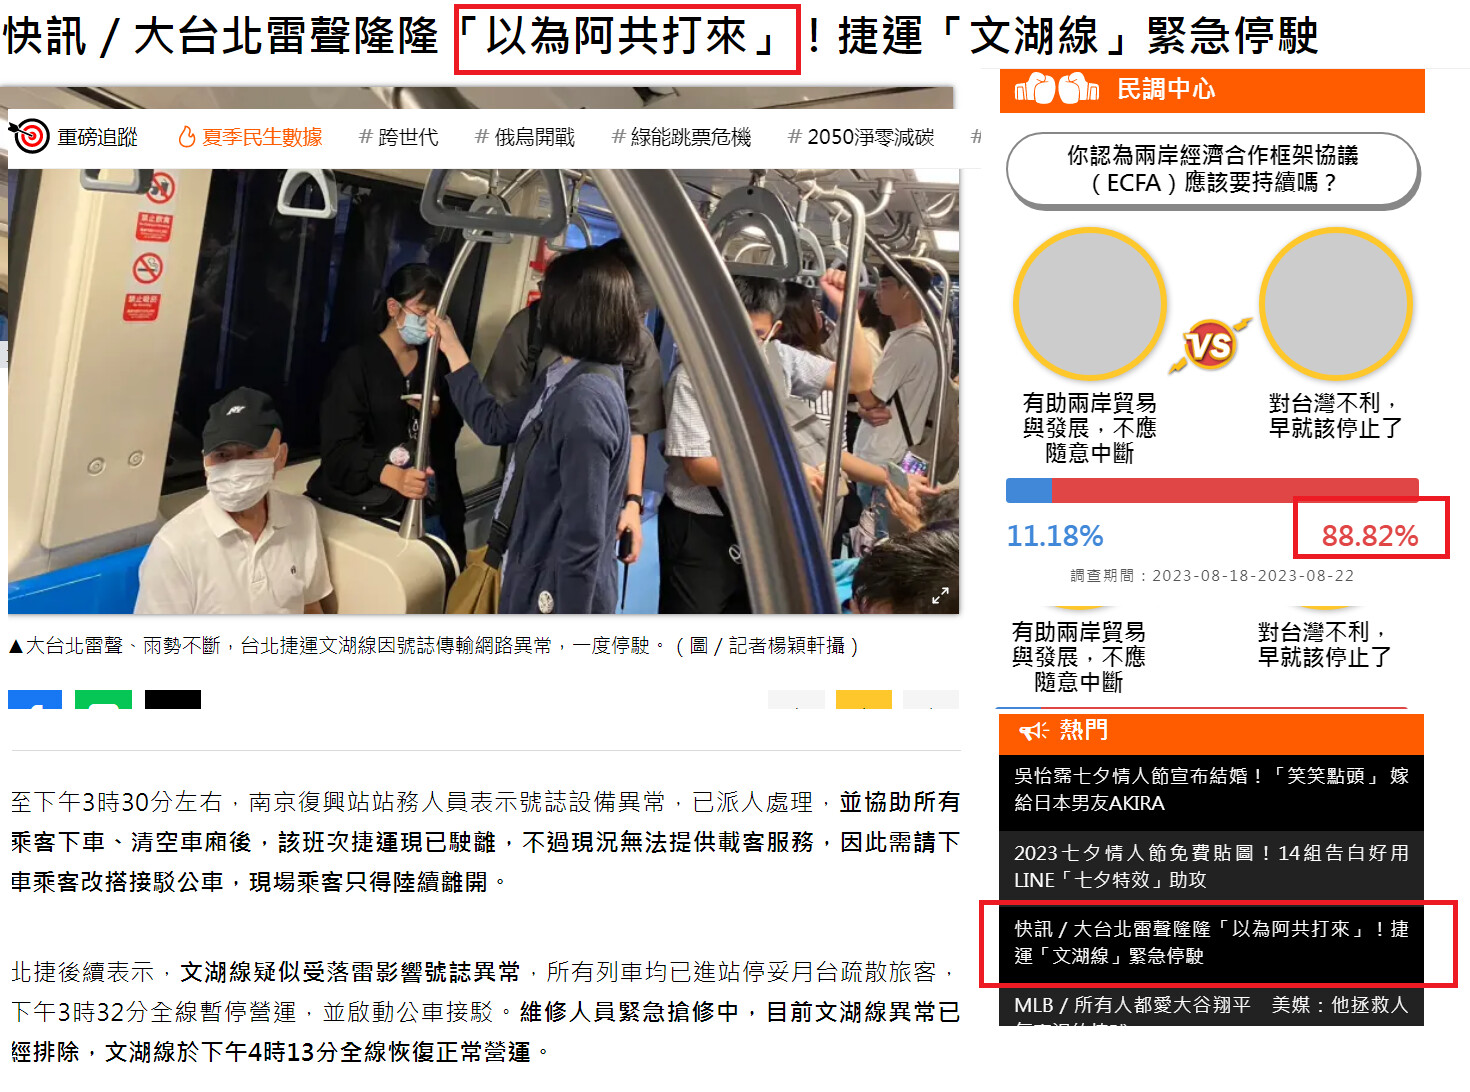Vote for 對台灣不利 circle option

coord(1335,304)
